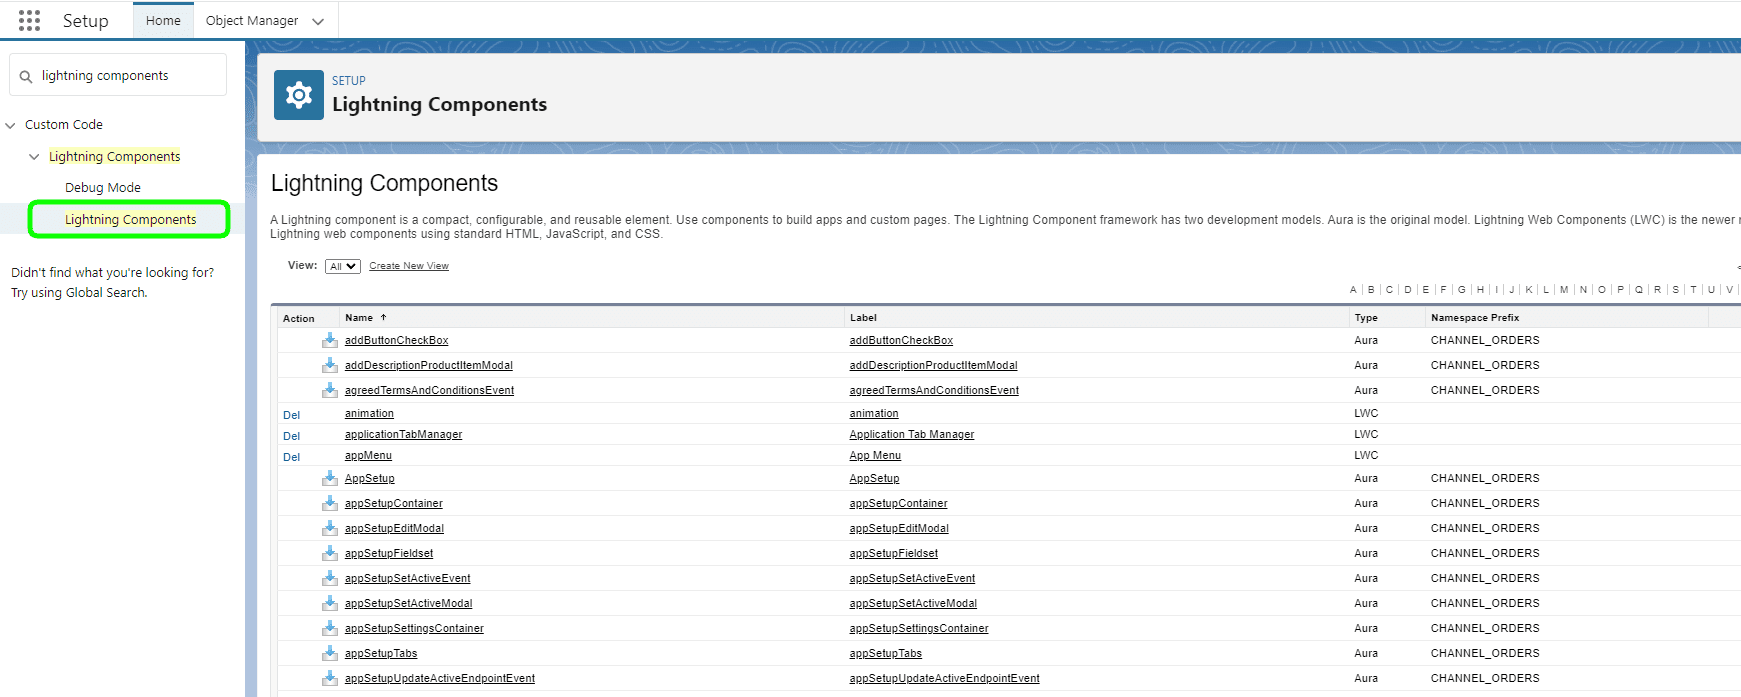Select highlighted Lightning Components sidebar item

pyautogui.click(x=130, y=219)
